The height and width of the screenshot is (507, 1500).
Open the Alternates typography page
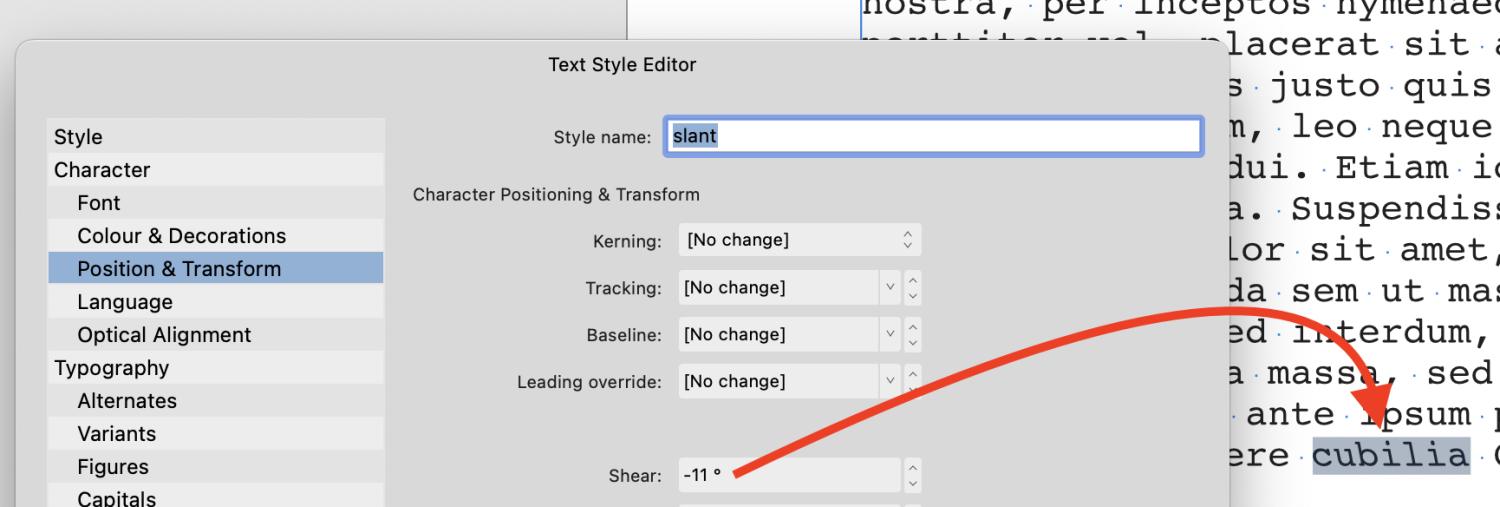click(x=127, y=401)
